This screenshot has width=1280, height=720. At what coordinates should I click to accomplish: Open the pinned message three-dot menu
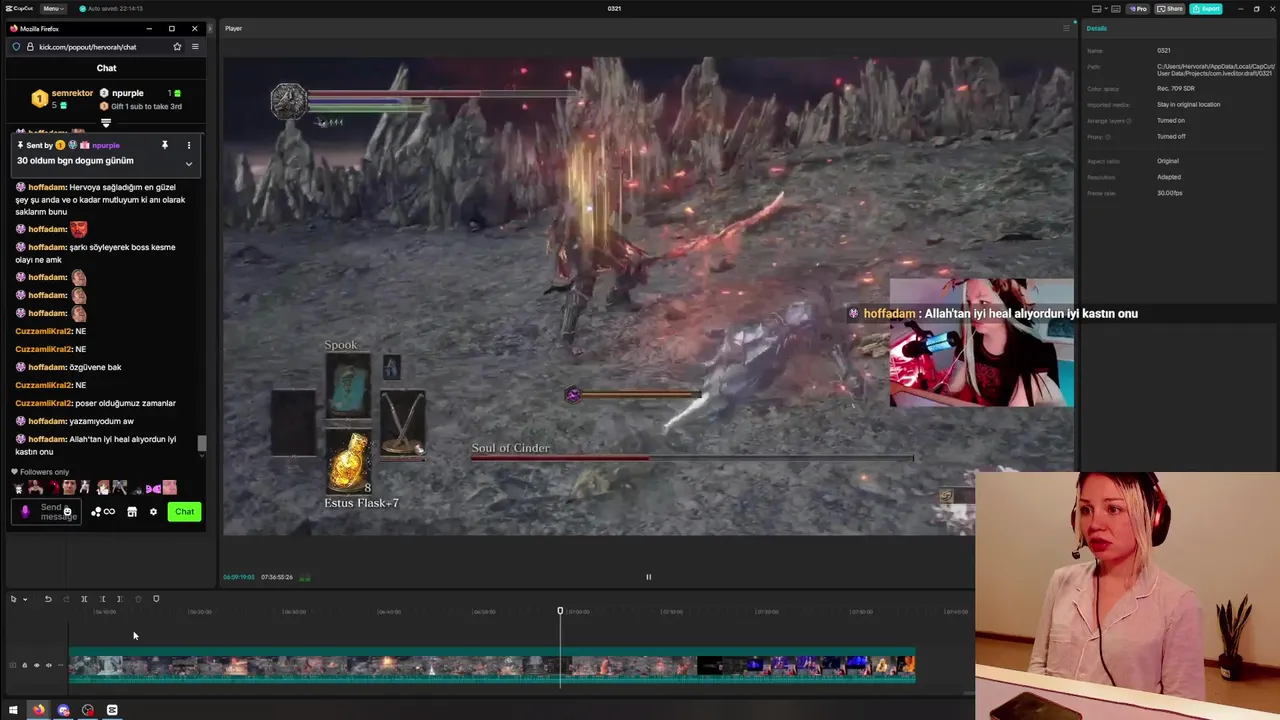(x=189, y=146)
